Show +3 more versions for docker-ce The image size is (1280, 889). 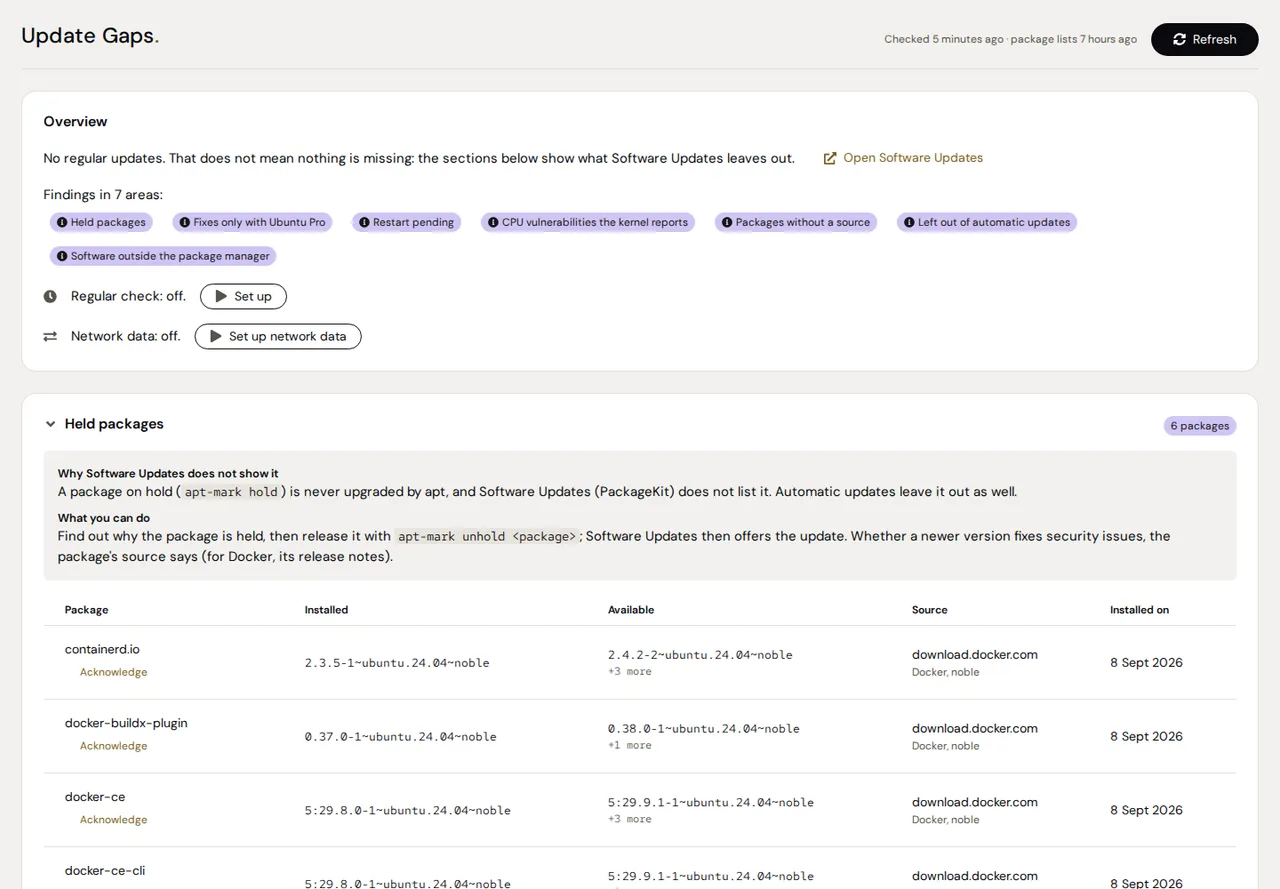(629, 820)
